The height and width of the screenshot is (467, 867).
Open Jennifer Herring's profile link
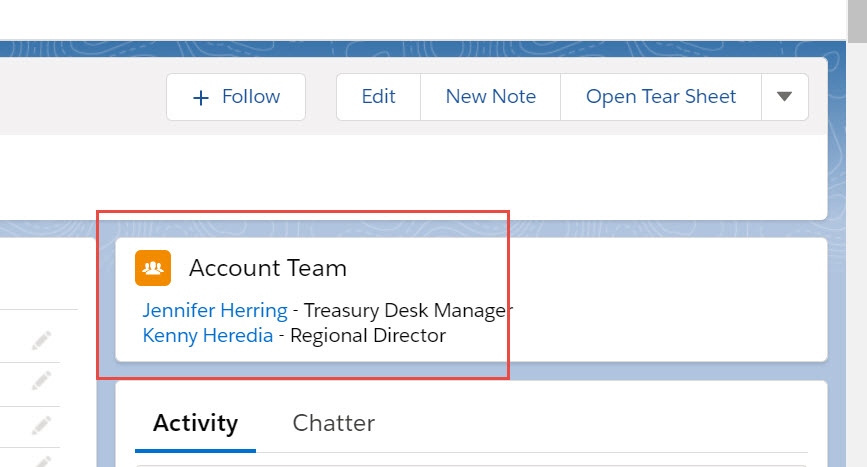point(215,310)
